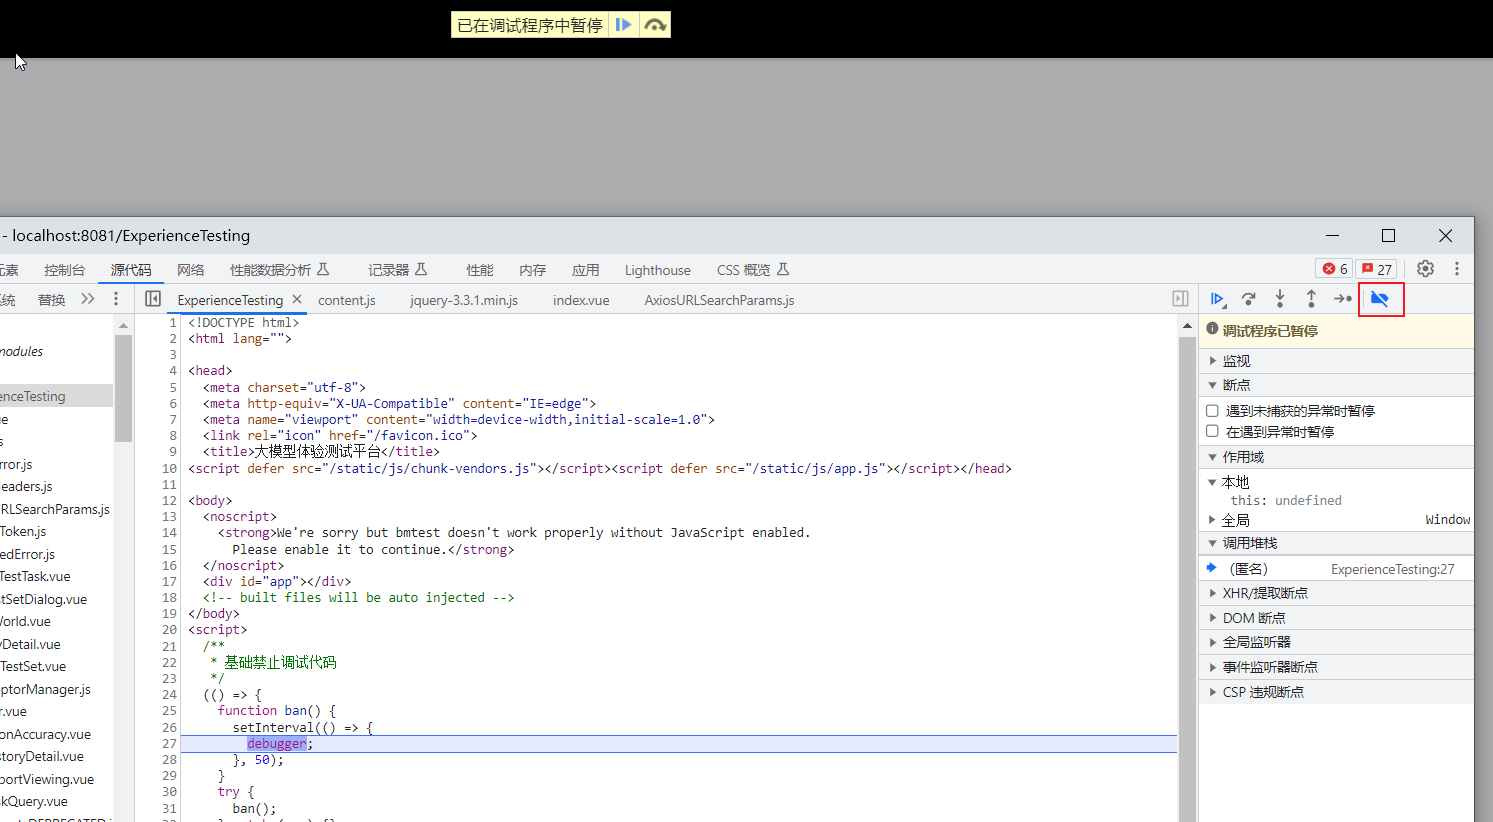
Task: Open CSS 概览 tab
Action: point(752,270)
